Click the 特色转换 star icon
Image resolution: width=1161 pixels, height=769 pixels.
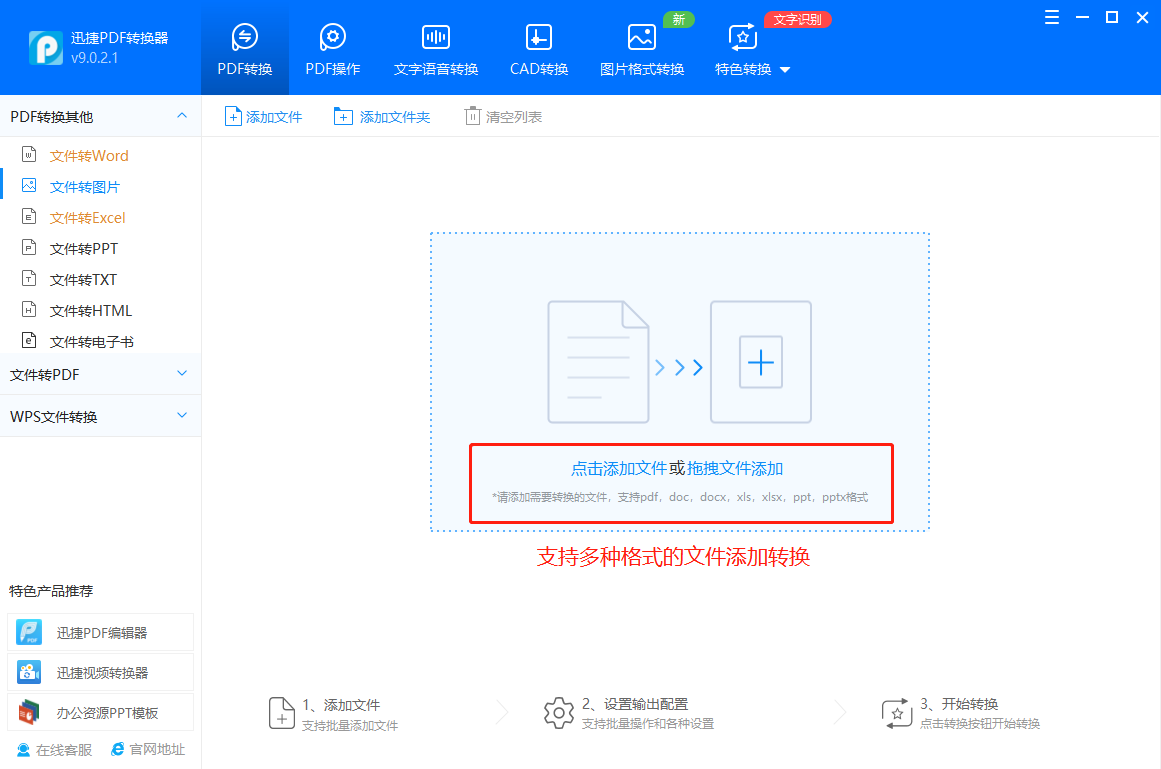click(743, 36)
